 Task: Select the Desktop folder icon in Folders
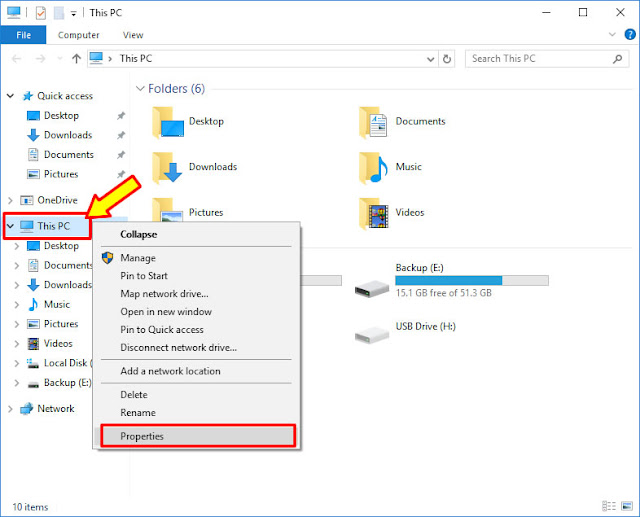[168, 122]
